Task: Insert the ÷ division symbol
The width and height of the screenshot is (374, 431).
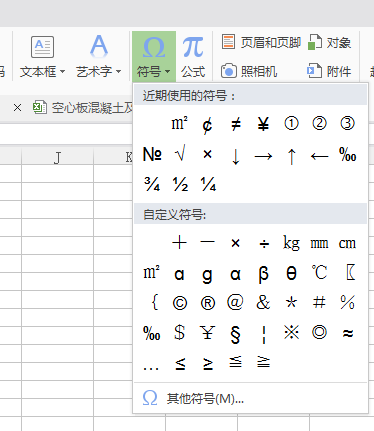Action: 264,244
